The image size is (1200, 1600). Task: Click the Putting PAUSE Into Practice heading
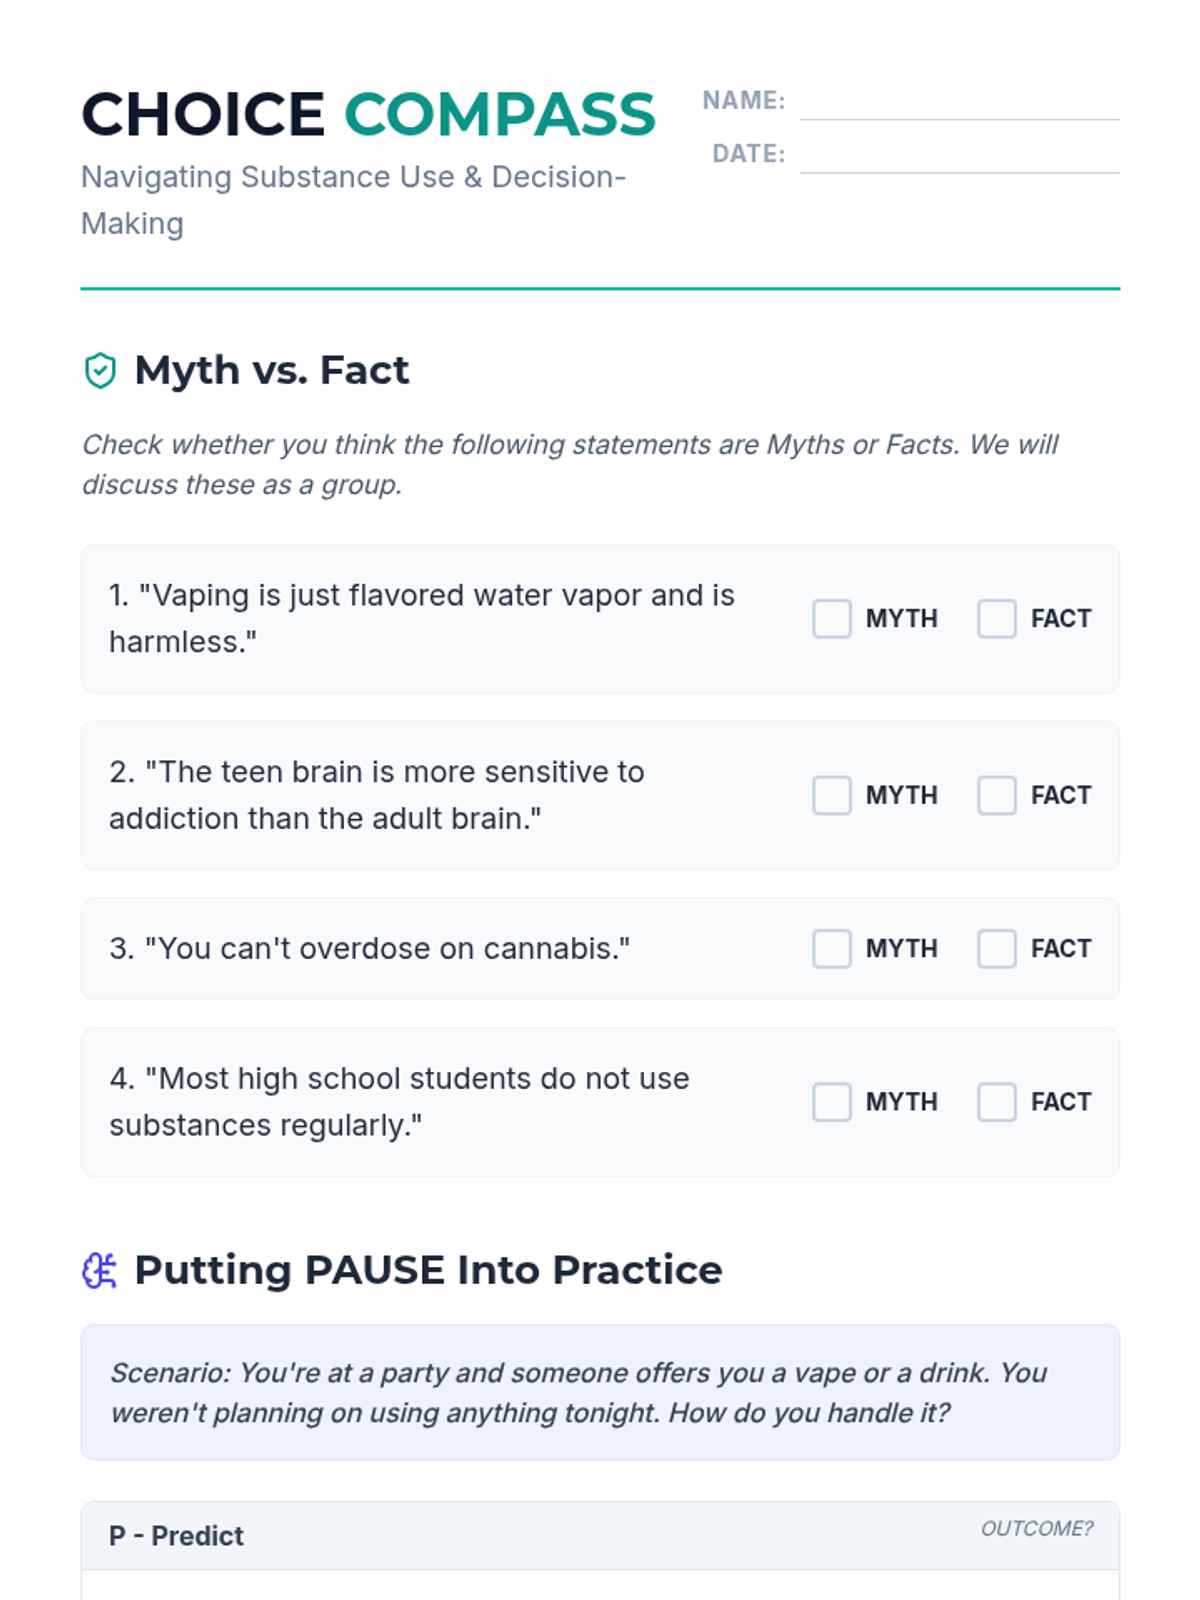(x=428, y=1271)
